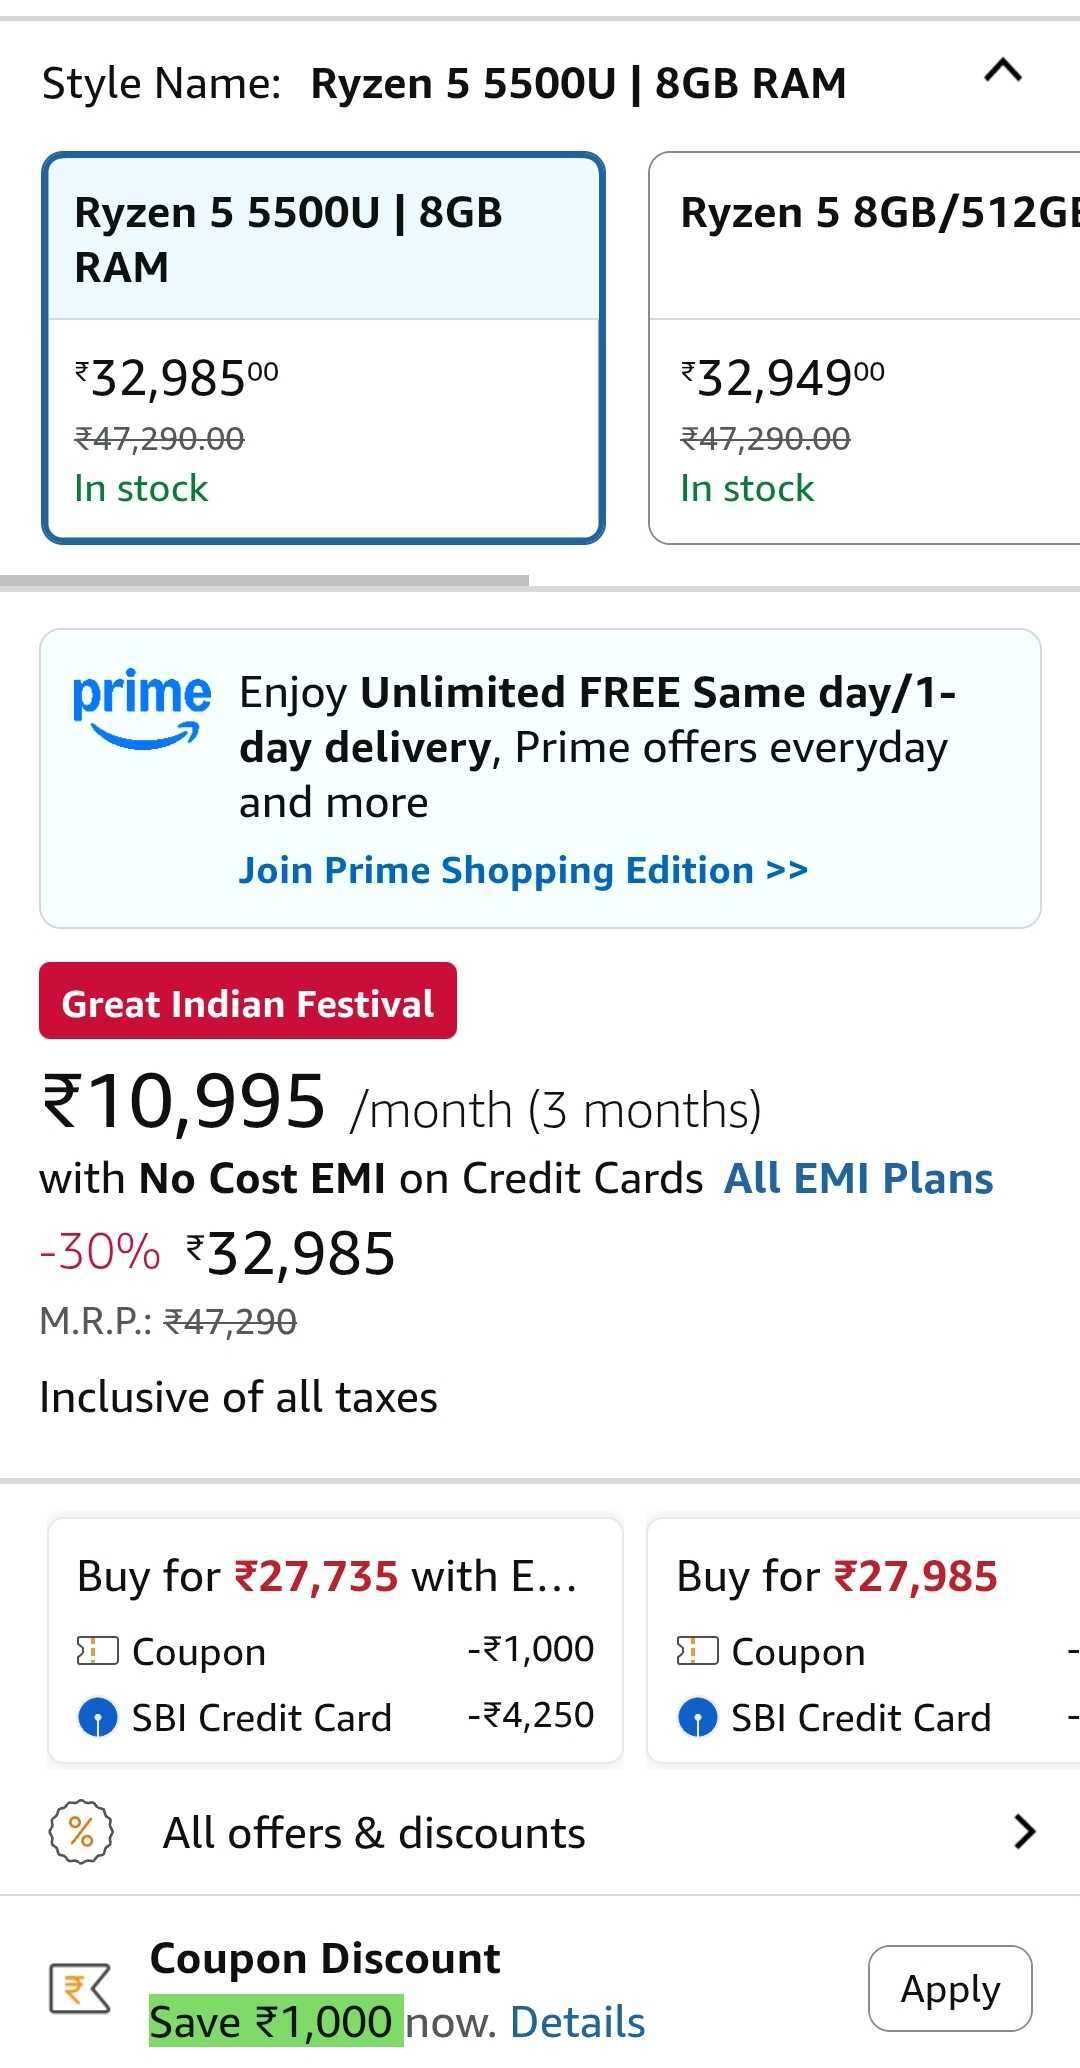1080x2068 pixels.
Task: Click SBI logo icon in second offer card
Action: [697, 1718]
